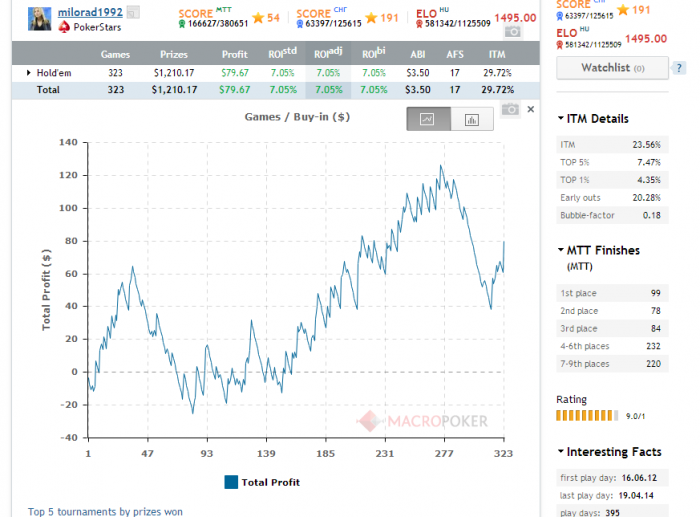Click the MTT score orange star icon

click(258, 18)
